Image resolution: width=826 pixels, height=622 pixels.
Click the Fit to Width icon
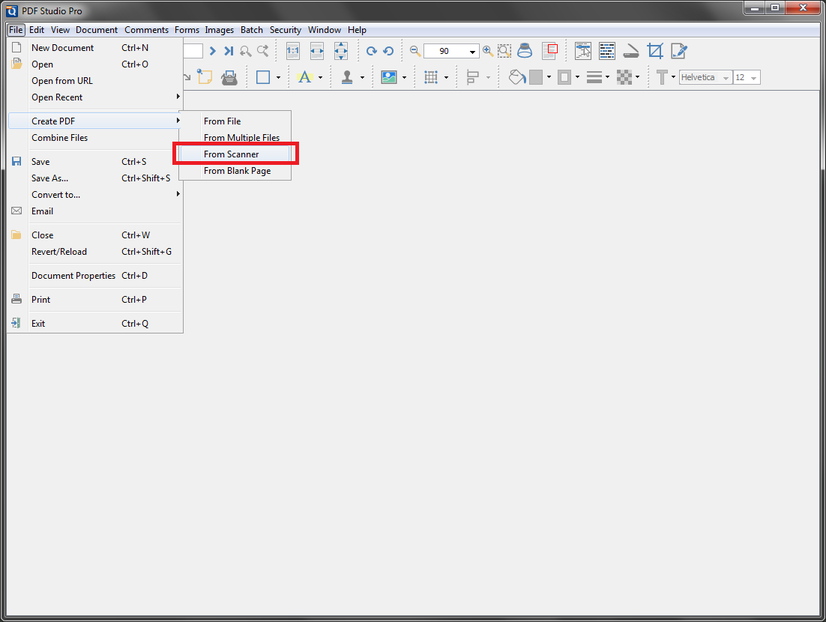point(317,51)
